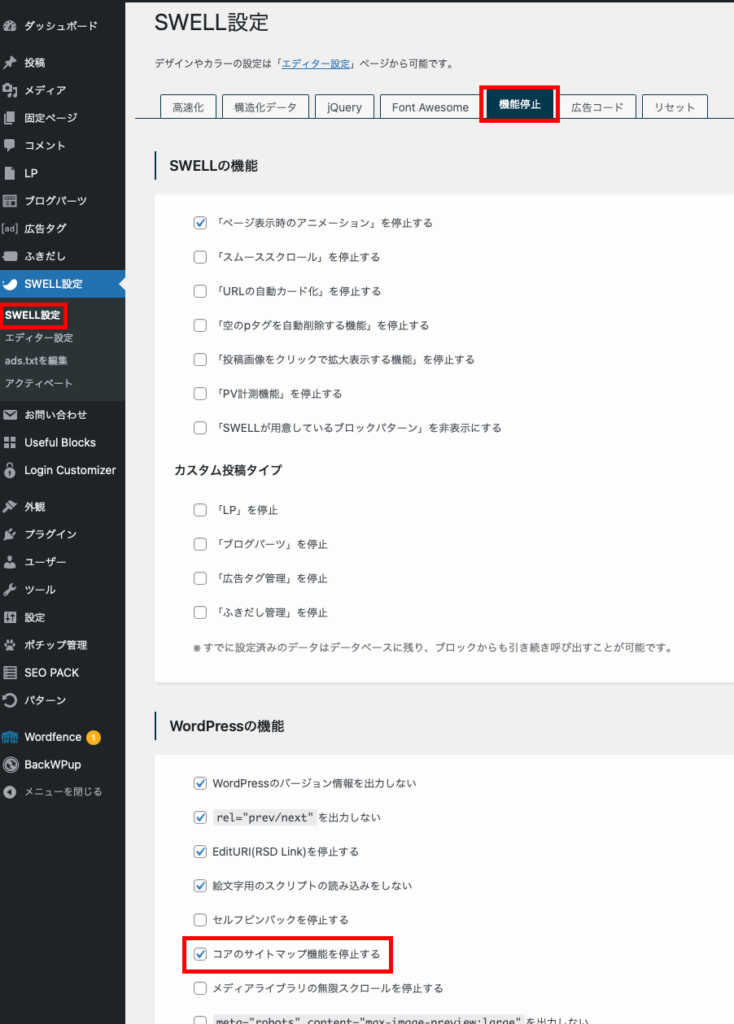The height and width of the screenshot is (1024, 734).
Task: Click the lock icon beside Login Customizer
Action: [10, 470]
